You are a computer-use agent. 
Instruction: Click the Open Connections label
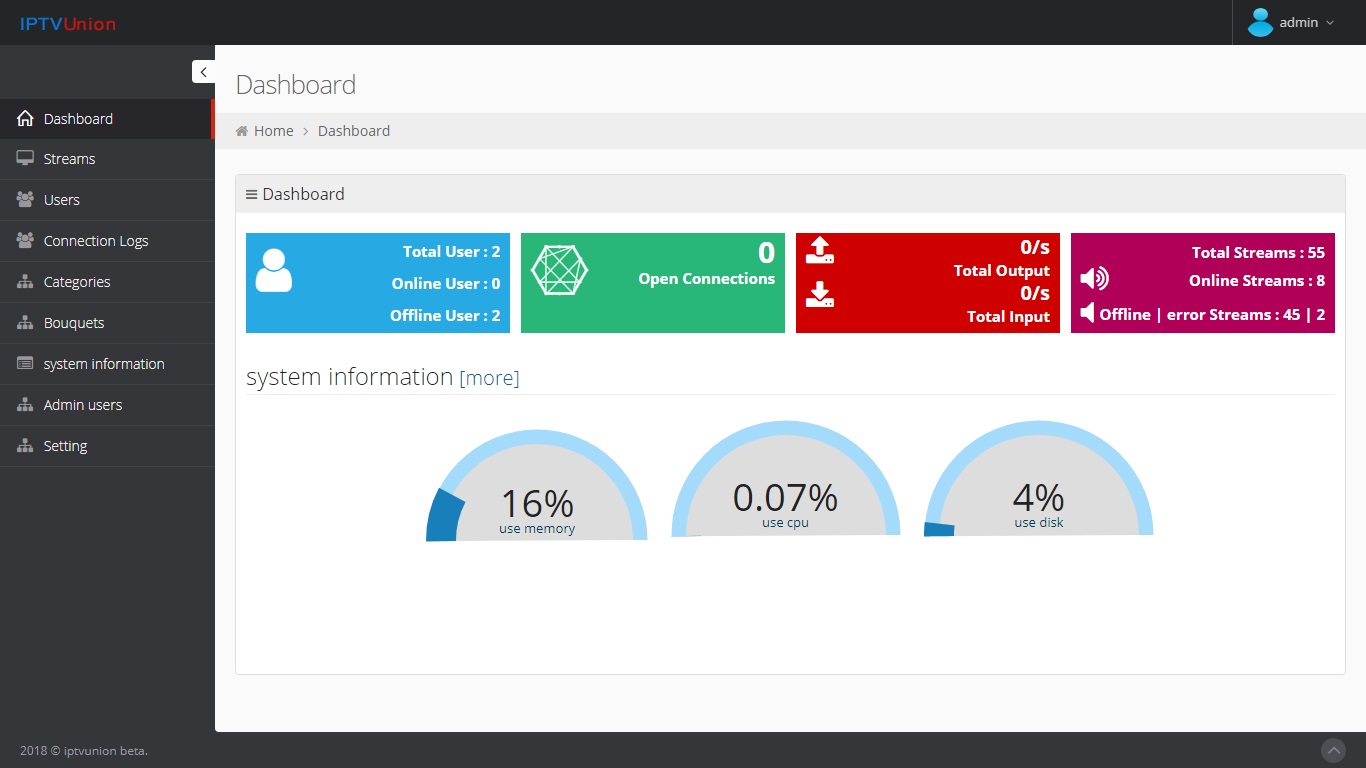click(707, 279)
